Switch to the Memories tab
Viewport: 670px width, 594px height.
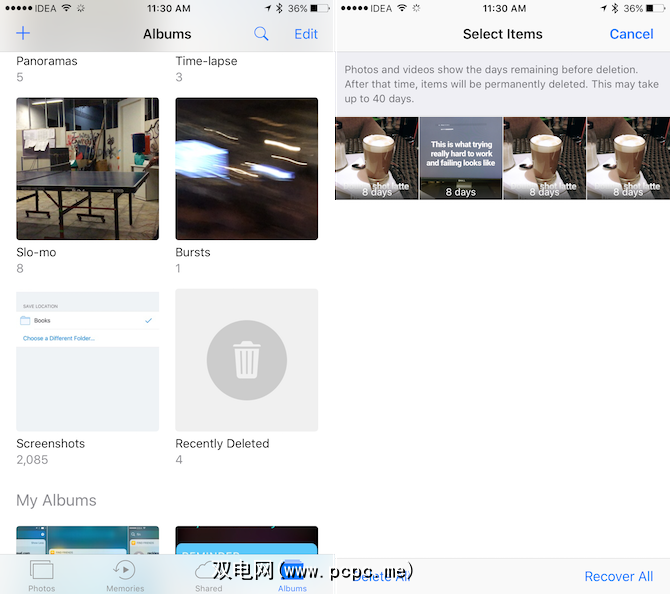tap(125, 576)
